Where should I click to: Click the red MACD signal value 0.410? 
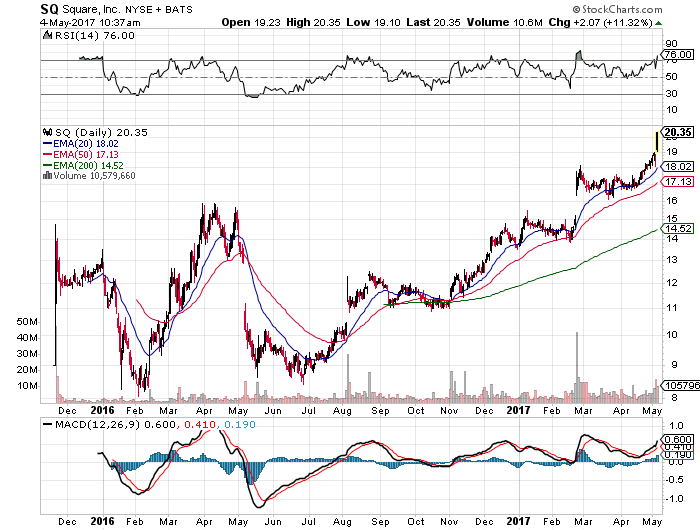pos(200,424)
